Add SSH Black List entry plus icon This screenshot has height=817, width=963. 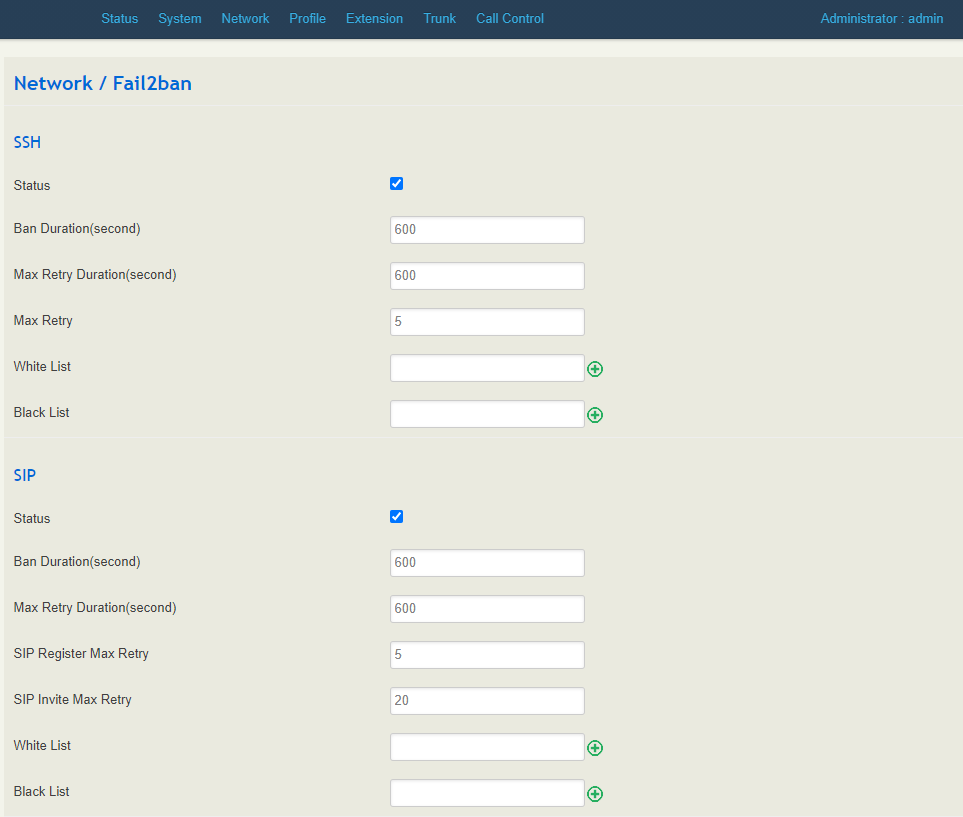pos(595,415)
